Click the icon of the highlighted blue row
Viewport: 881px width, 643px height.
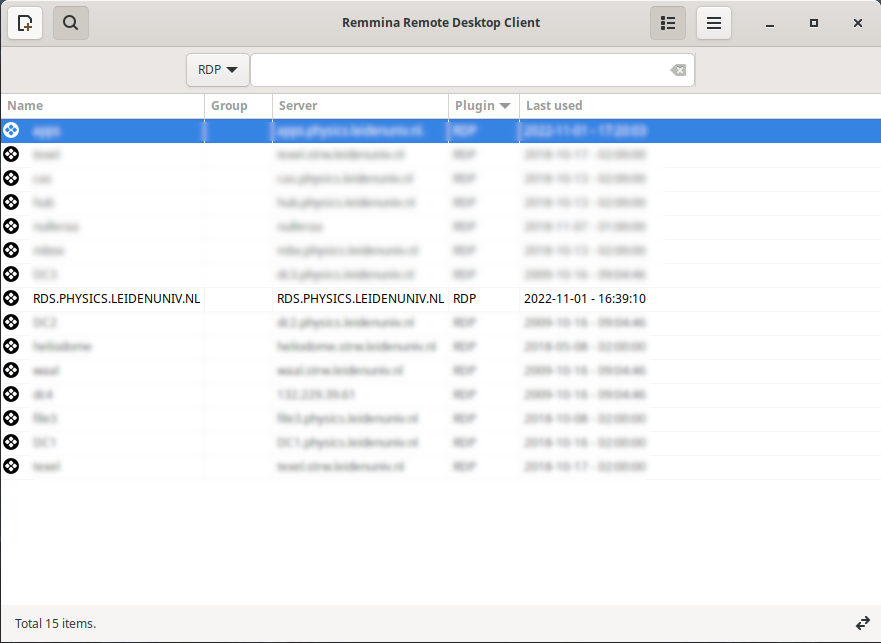[11, 130]
